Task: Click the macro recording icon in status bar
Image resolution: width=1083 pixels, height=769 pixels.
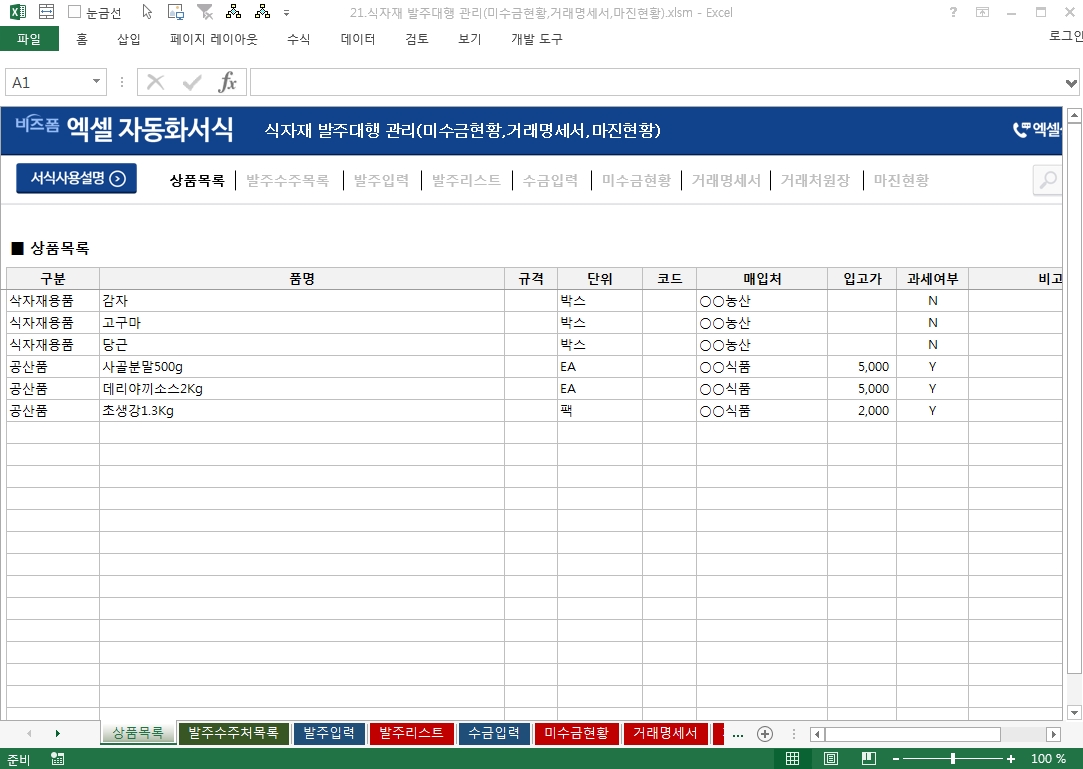Action: click(x=58, y=759)
